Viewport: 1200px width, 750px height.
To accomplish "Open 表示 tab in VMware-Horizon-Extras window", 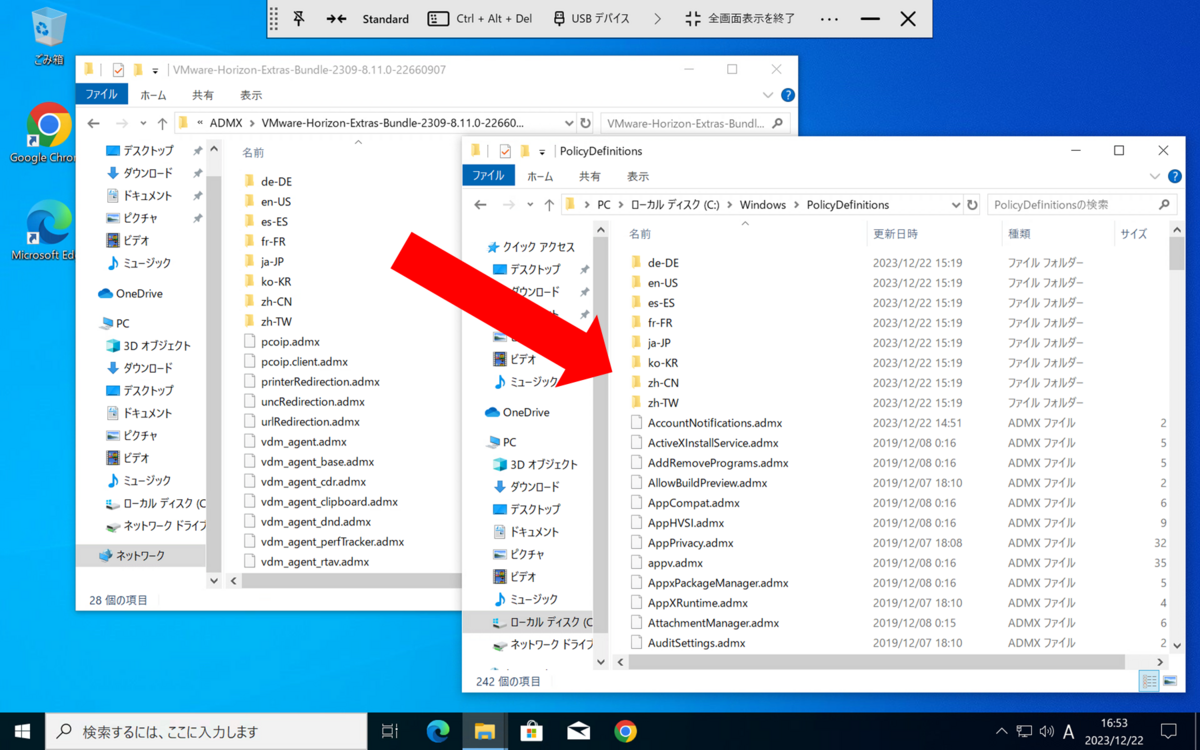I will pos(251,95).
